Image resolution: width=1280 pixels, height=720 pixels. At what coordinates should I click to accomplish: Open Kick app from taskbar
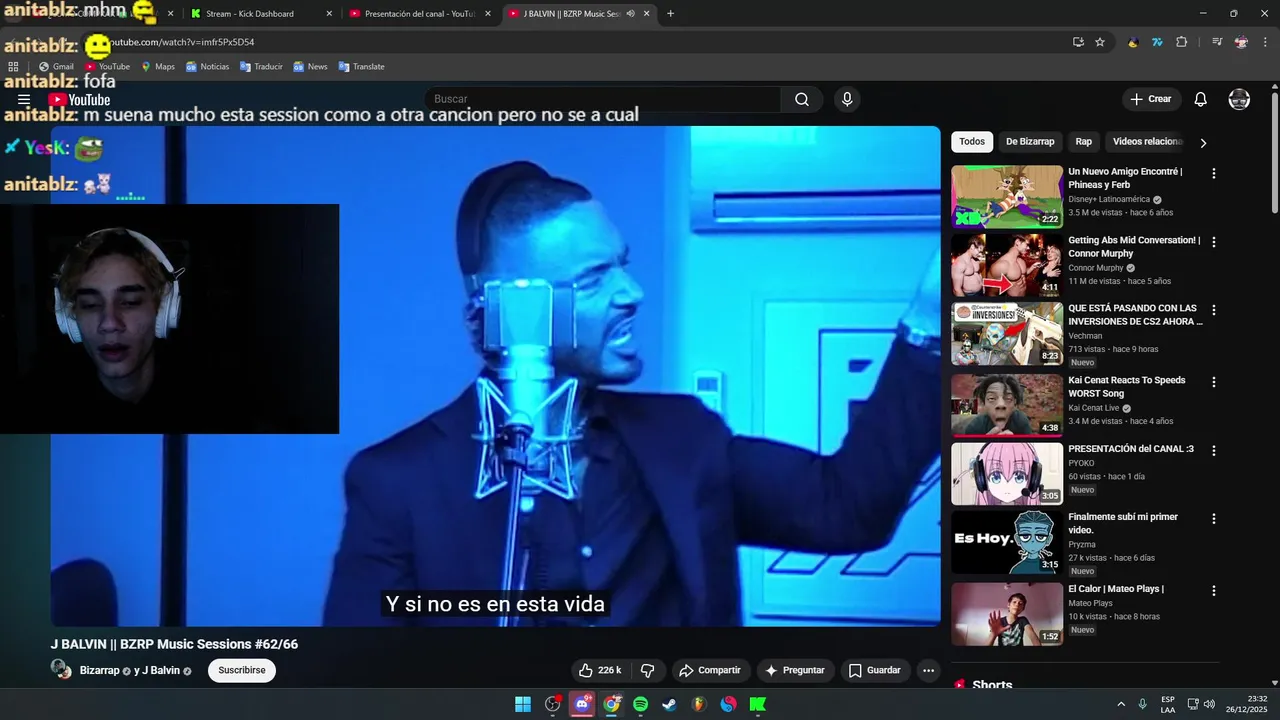[758, 704]
